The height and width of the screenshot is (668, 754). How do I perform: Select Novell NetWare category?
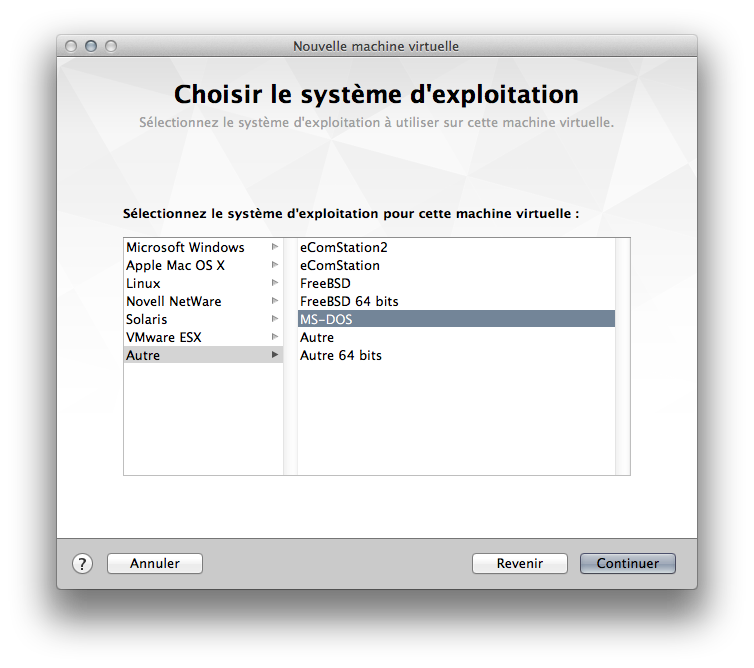tap(203, 302)
